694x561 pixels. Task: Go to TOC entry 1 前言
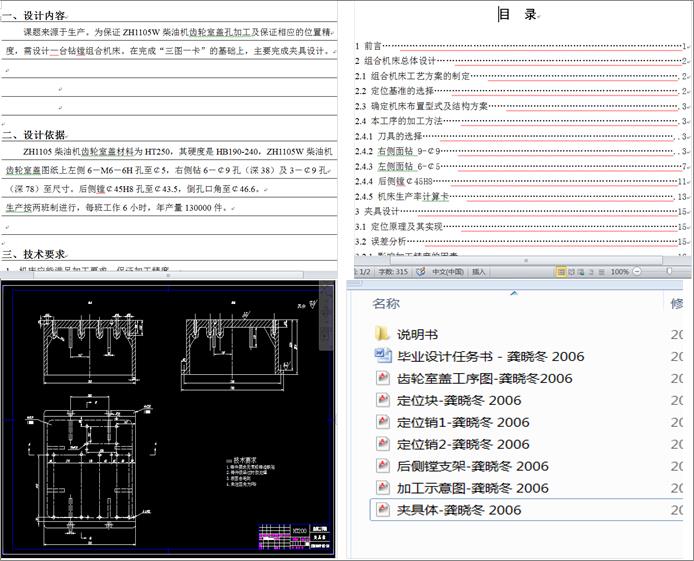point(520,46)
